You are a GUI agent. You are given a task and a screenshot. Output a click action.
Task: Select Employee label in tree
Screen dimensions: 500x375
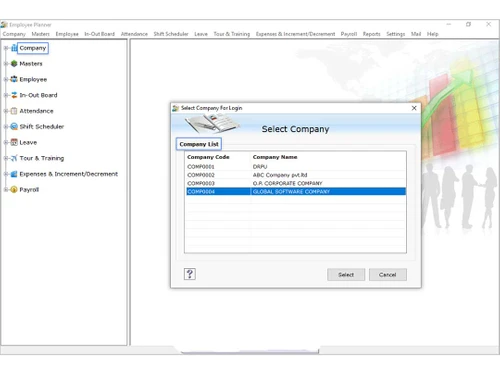tap(33, 79)
